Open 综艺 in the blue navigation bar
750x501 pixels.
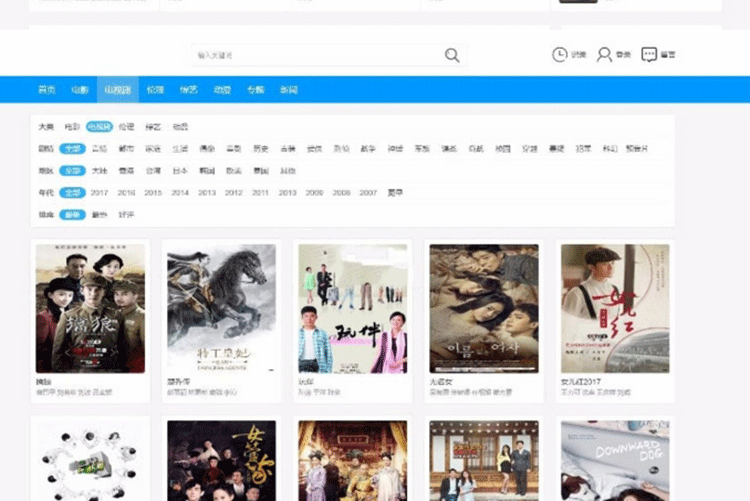(x=188, y=89)
